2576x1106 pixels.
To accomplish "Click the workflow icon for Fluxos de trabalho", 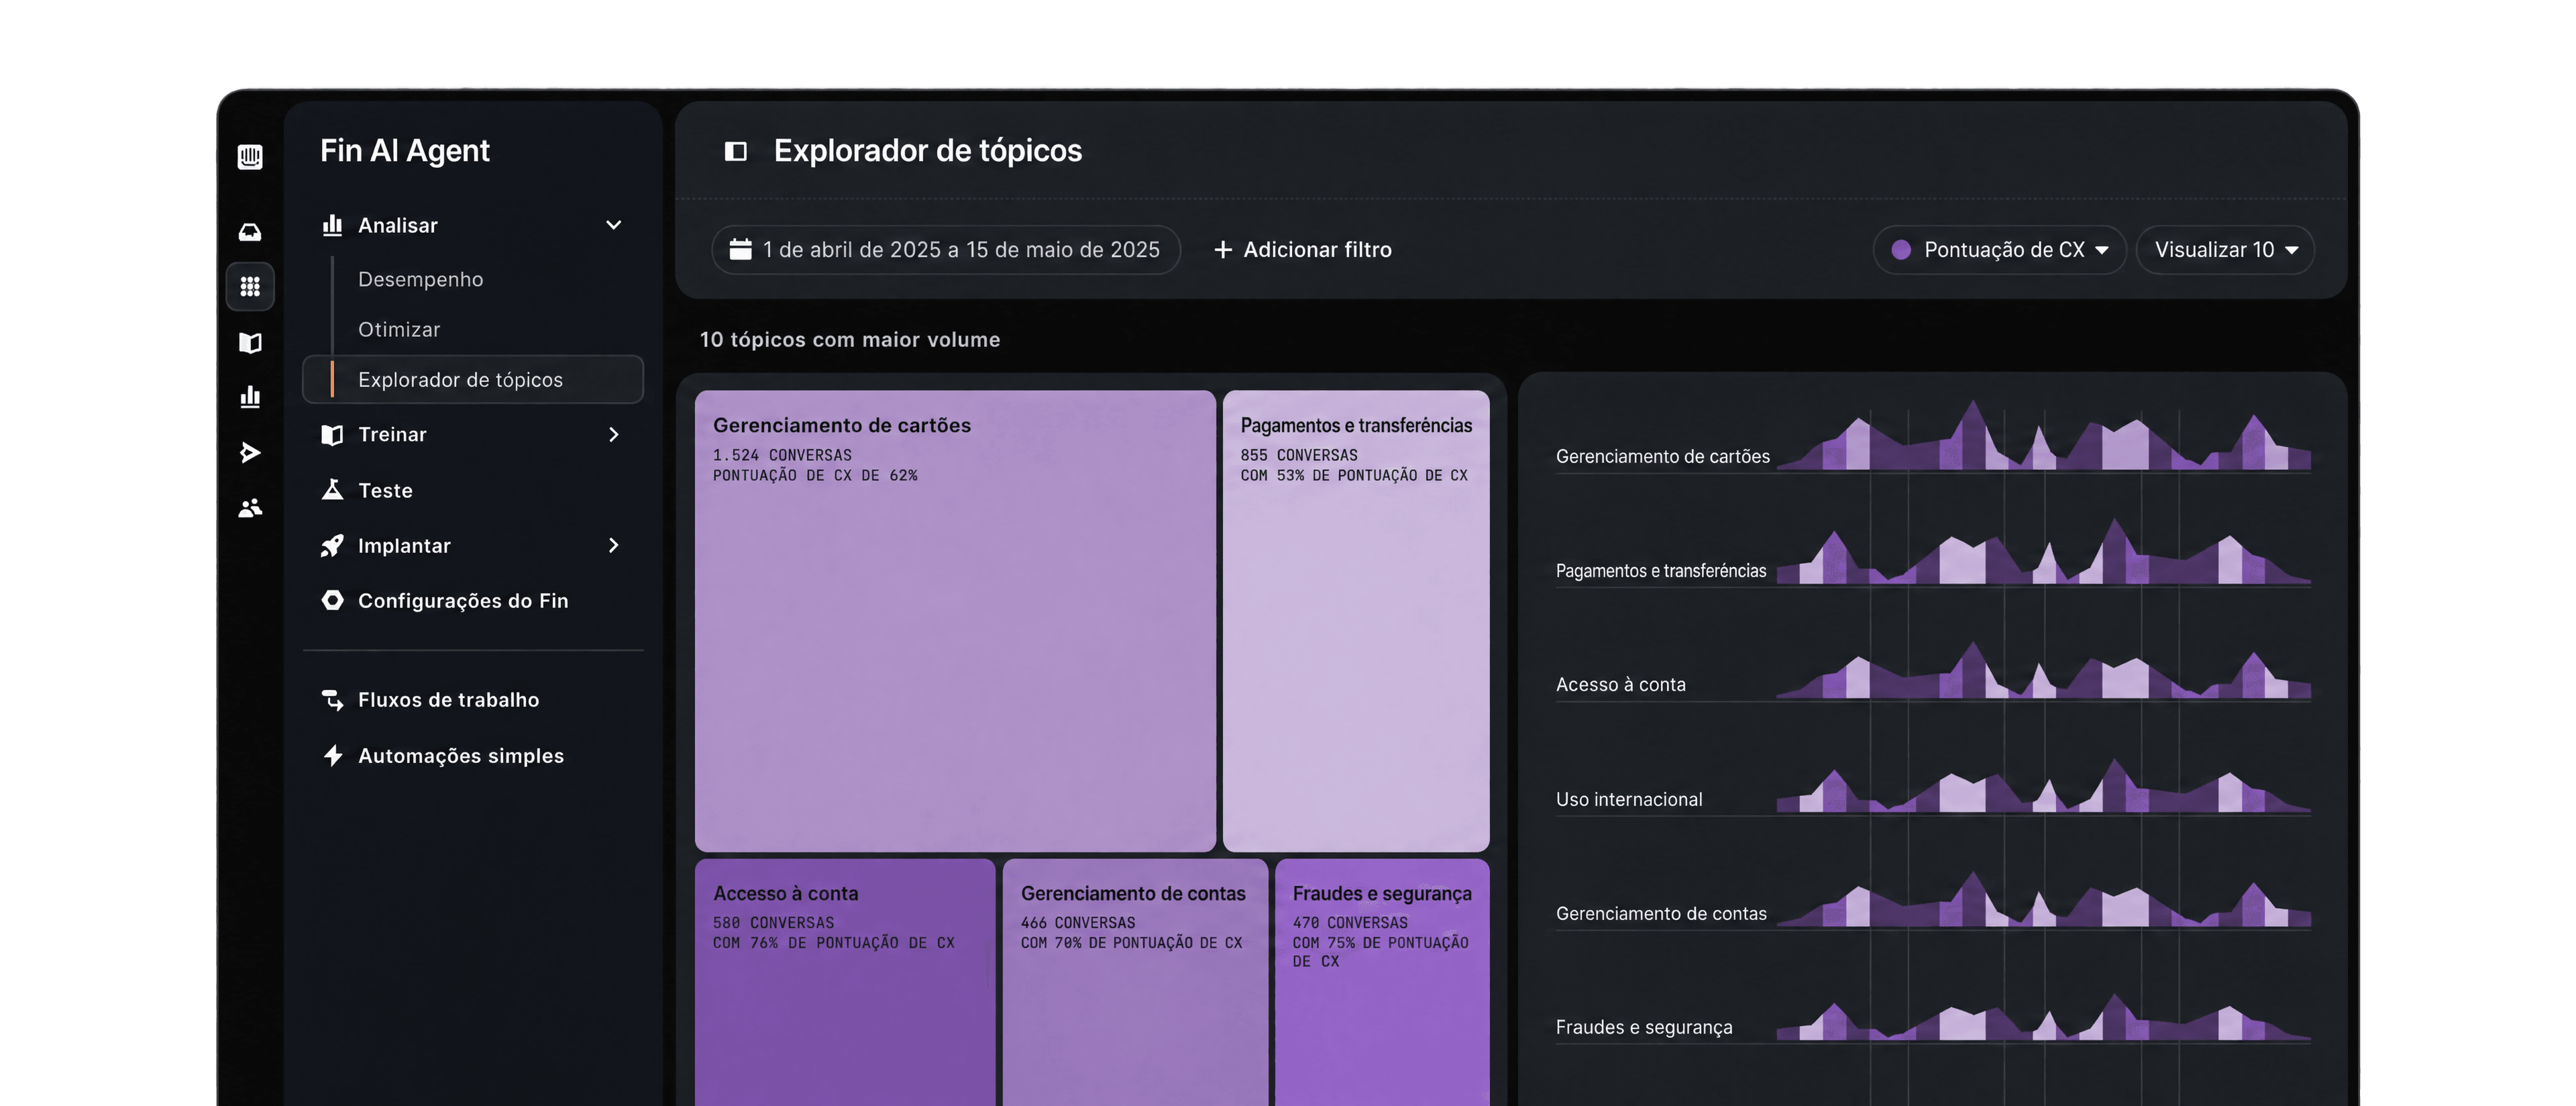I will (x=332, y=700).
